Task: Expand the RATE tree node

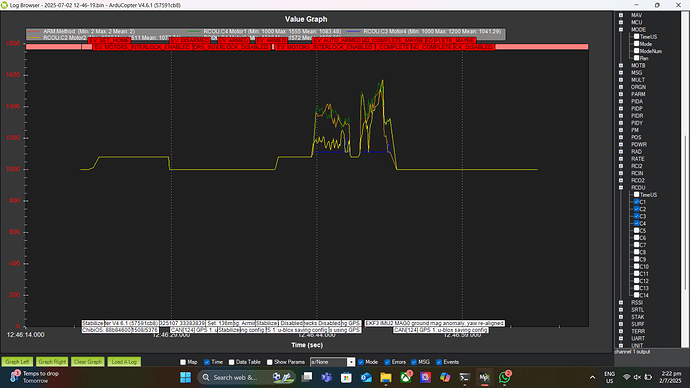Action: click(621, 159)
